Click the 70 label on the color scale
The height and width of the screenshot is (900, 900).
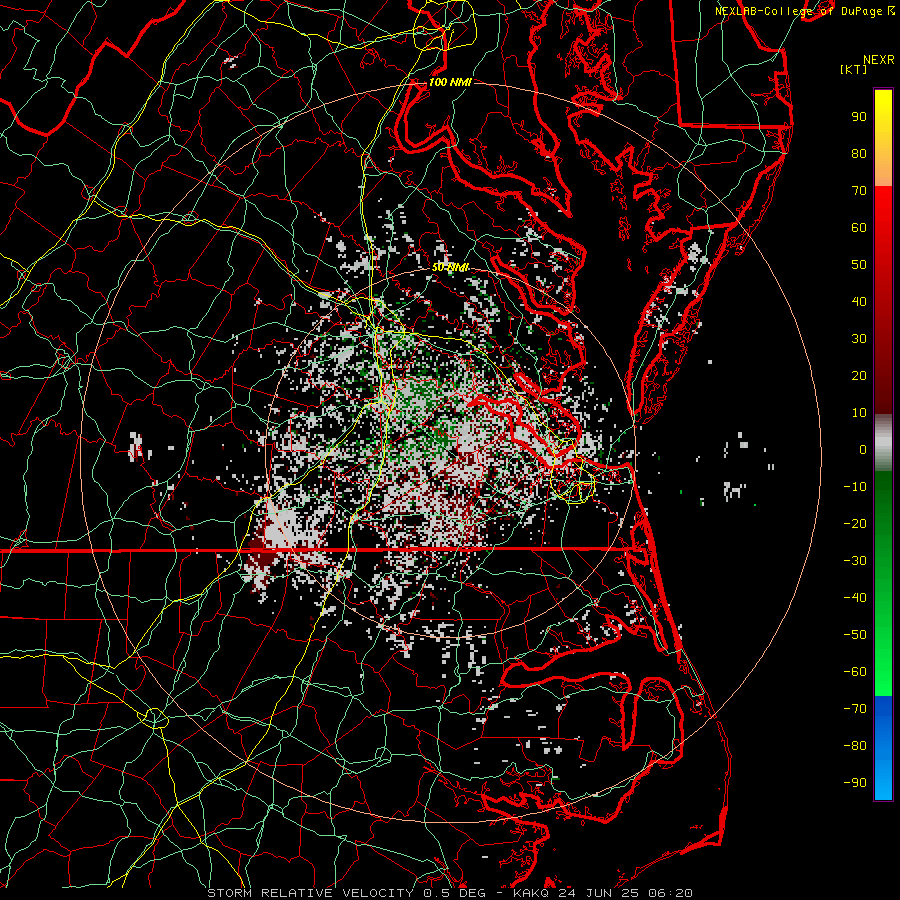click(x=859, y=191)
